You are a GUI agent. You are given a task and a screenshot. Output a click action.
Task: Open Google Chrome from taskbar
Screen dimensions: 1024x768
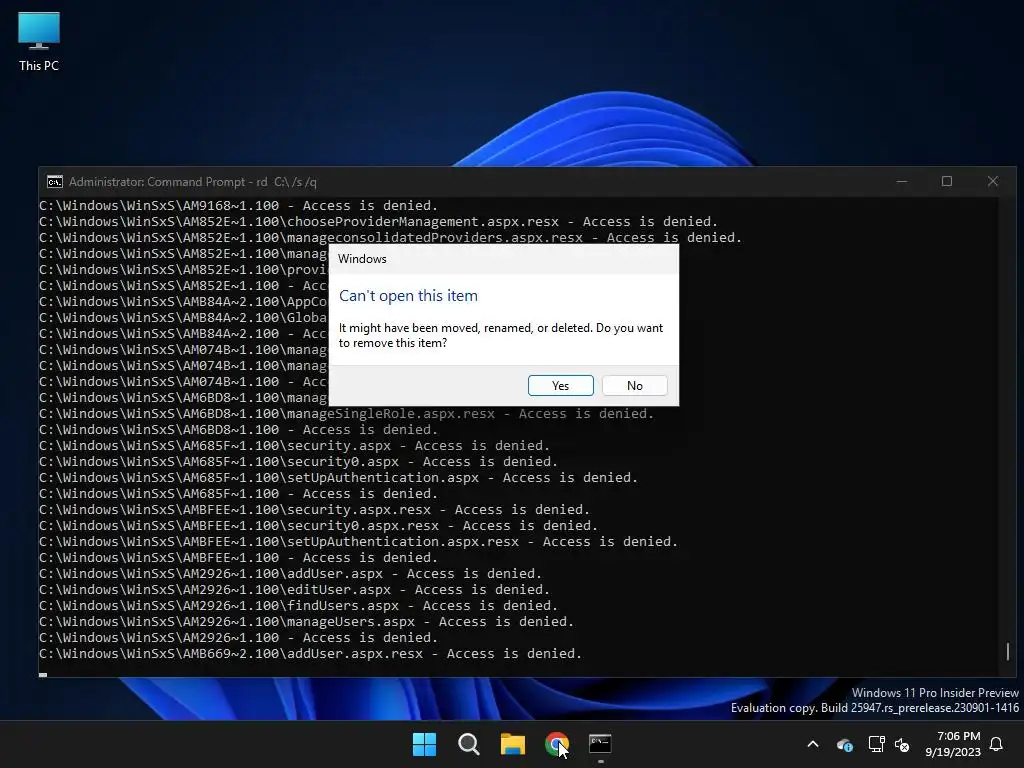point(556,744)
